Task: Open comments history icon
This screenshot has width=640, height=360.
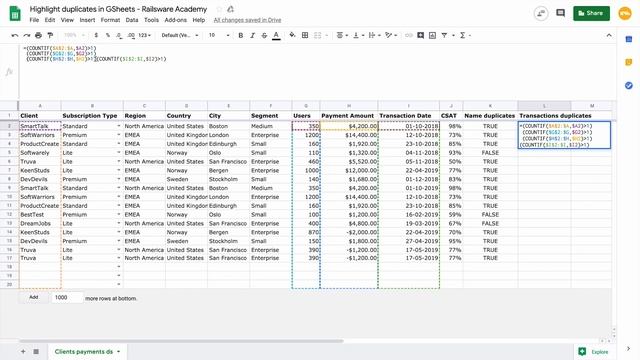Action: tap(560, 13)
